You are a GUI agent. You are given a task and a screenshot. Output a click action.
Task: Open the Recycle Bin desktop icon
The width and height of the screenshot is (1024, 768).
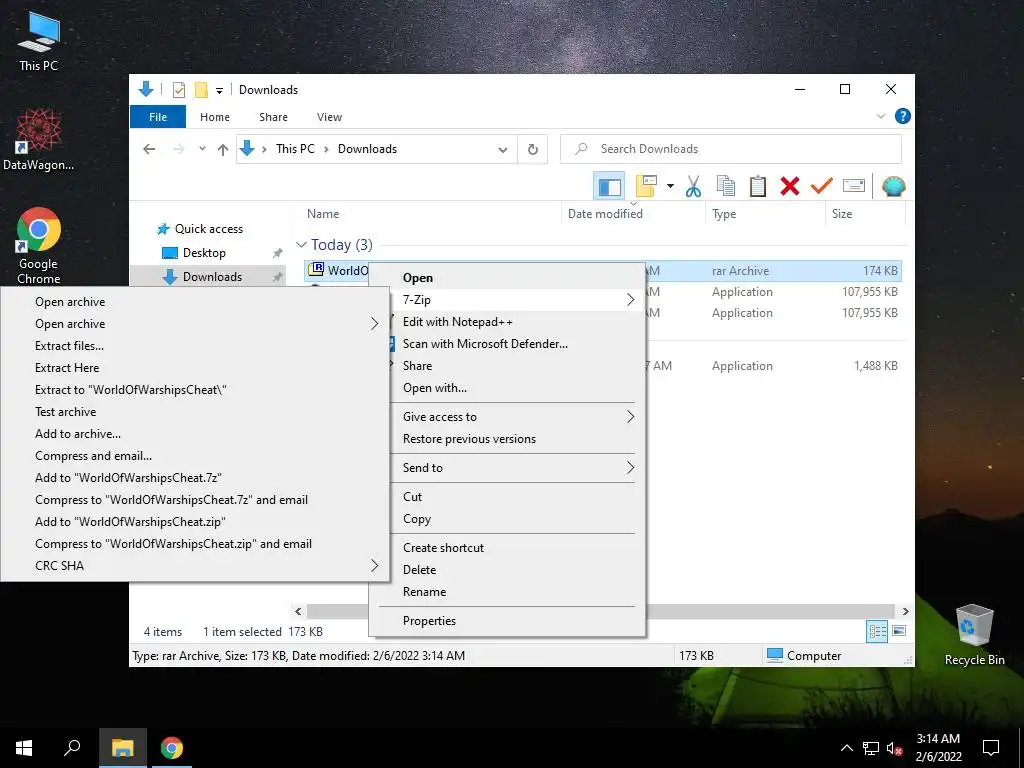pos(974,635)
